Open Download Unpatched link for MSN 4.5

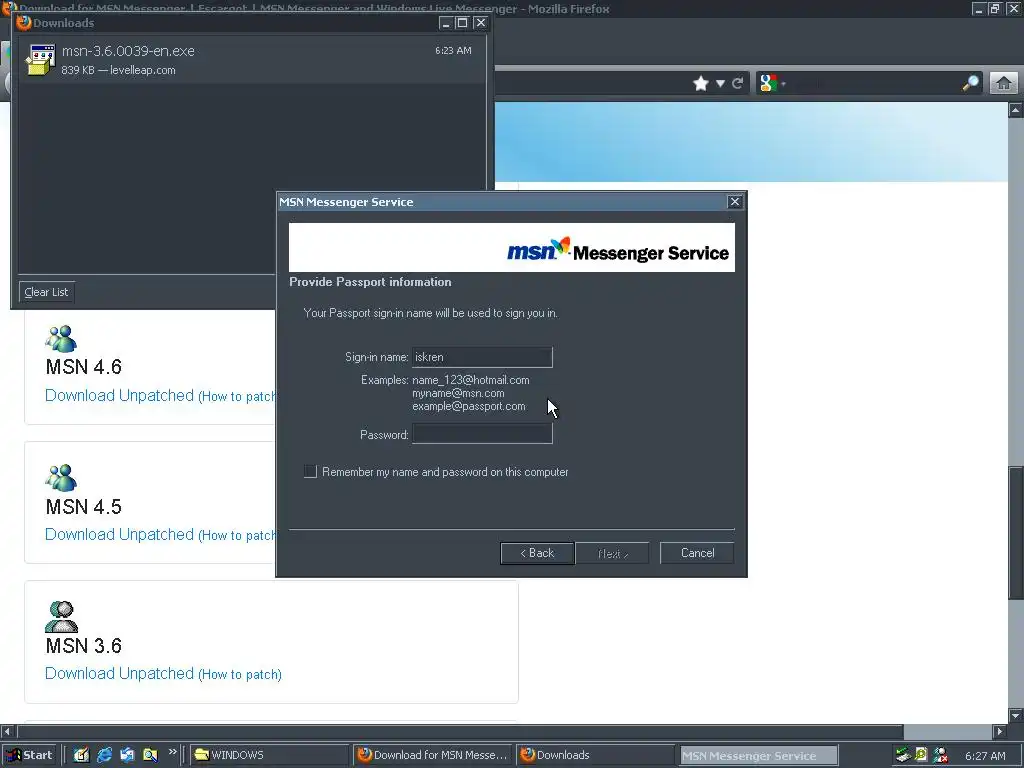pyautogui.click(x=120, y=535)
